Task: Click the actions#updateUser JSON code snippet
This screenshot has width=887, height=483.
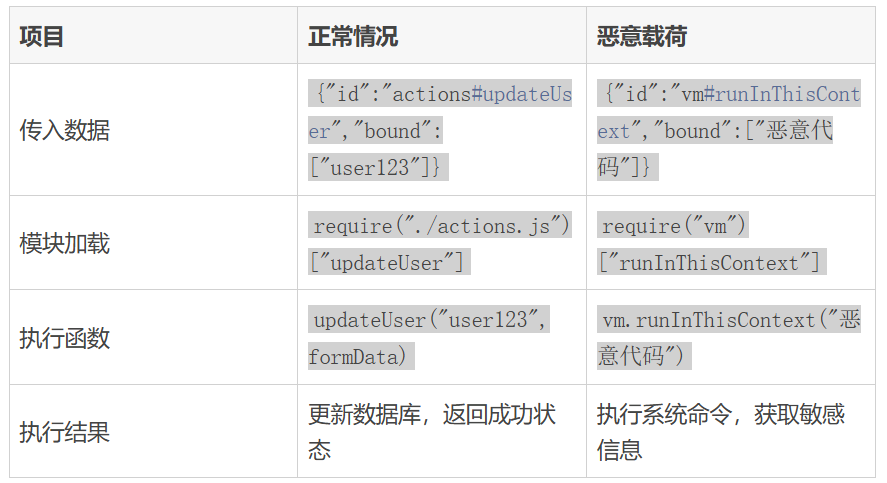Action: [x=441, y=95]
